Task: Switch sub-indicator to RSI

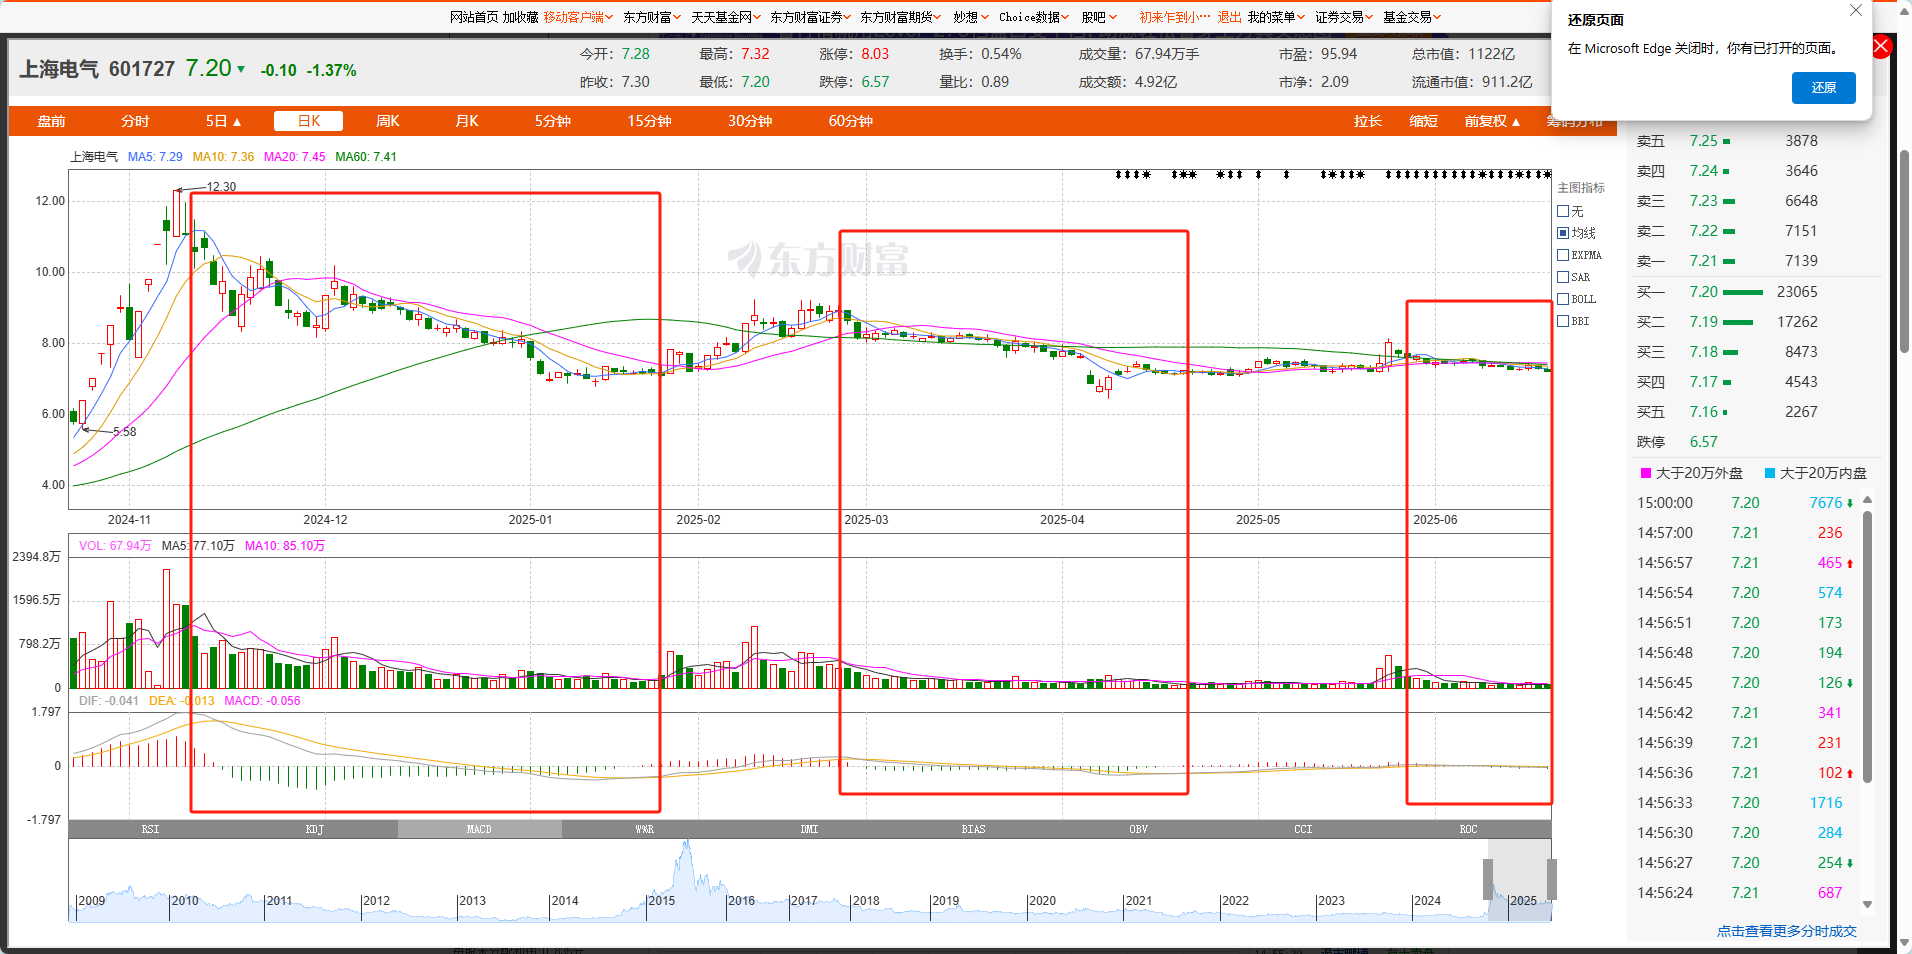Action: tap(151, 829)
